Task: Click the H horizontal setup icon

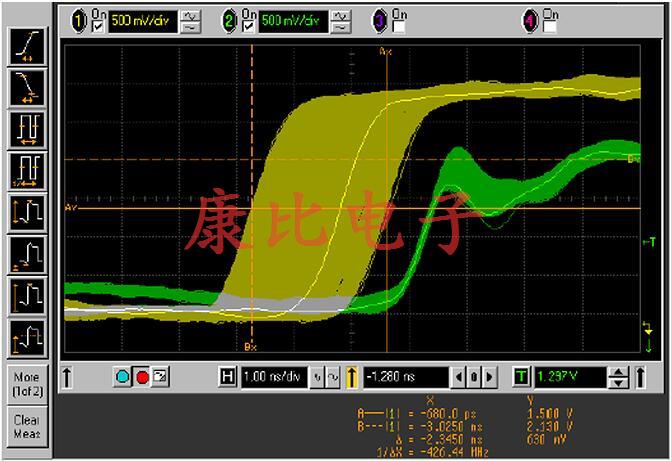Action: tap(227, 377)
